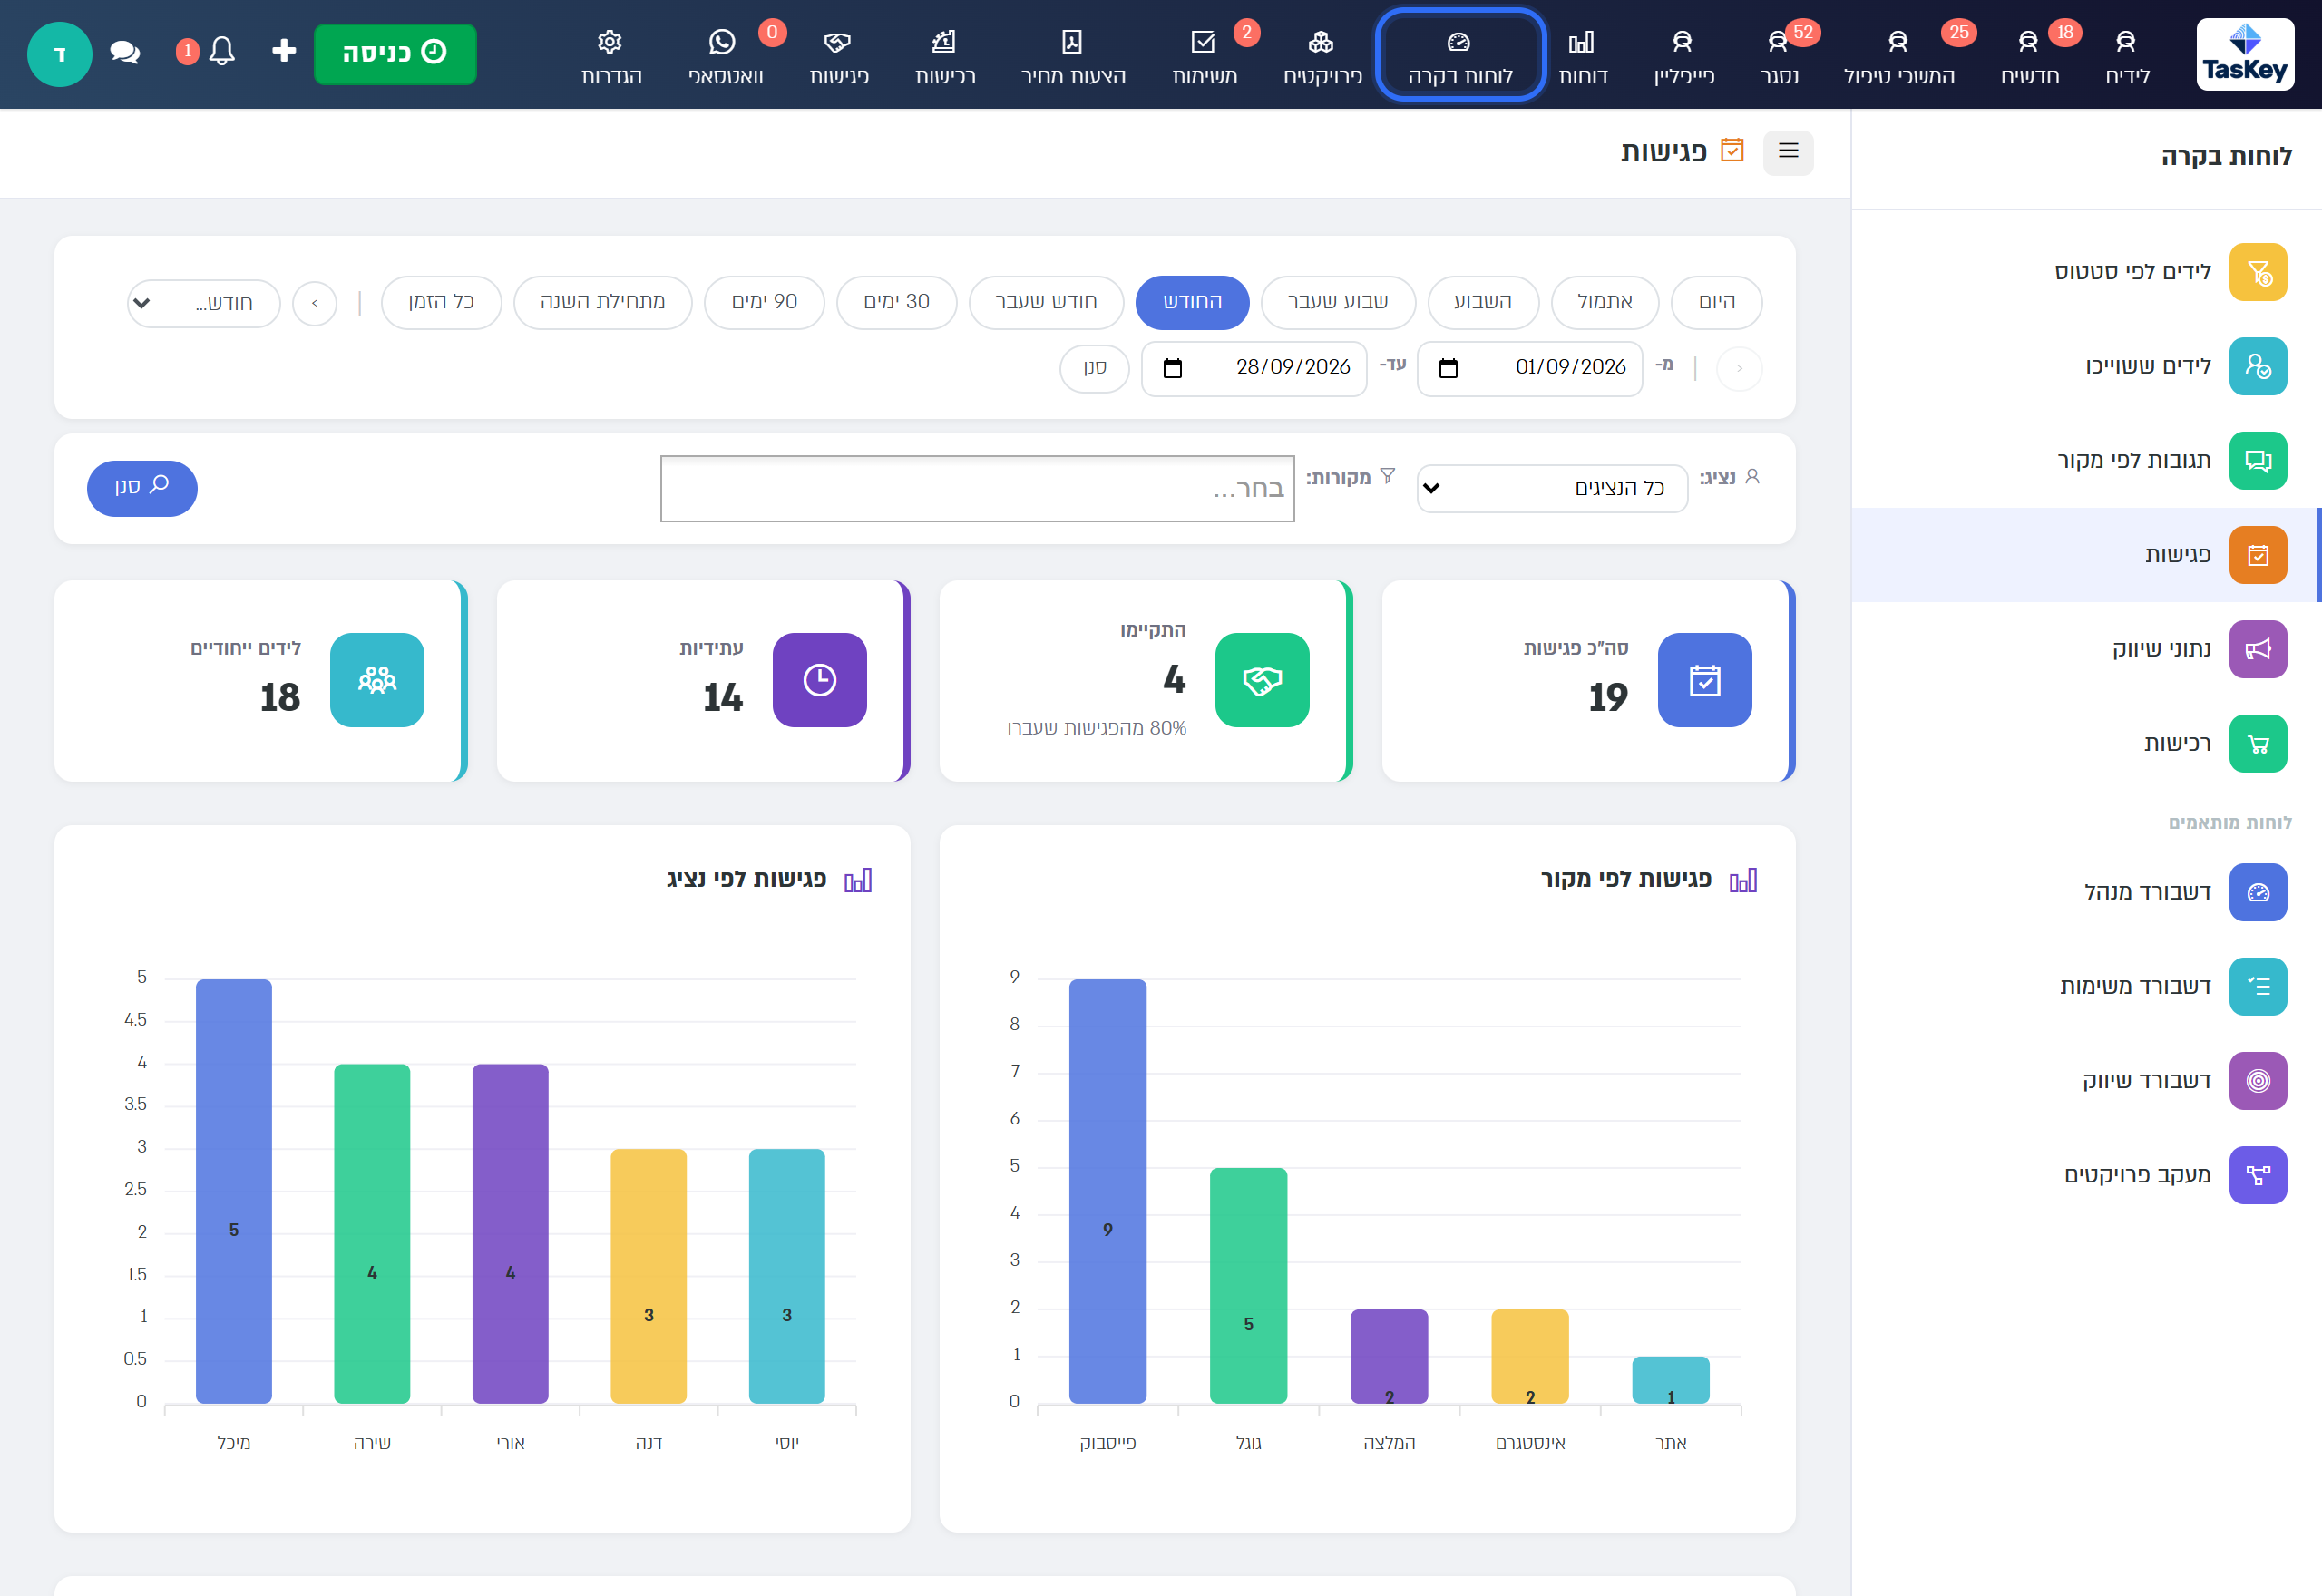
Task: Select the חודש שעבר date range chip
Action: (1046, 302)
